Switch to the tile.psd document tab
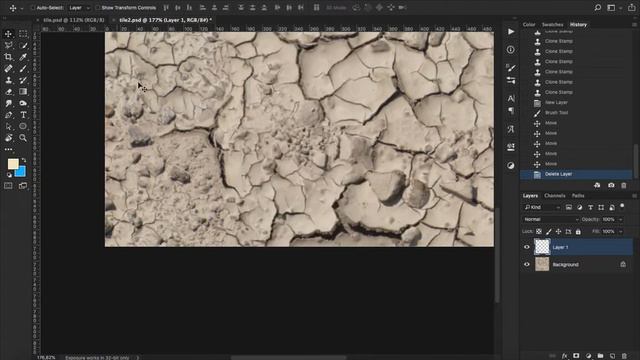Image resolution: width=640 pixels, height=360 pixels. 73,20
